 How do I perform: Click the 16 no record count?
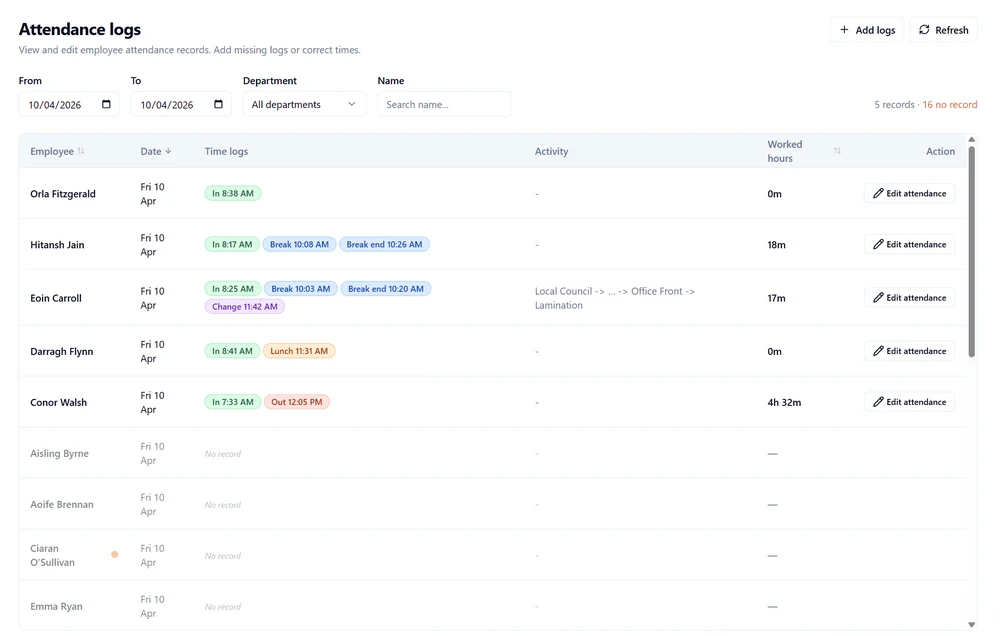point(950,105)
